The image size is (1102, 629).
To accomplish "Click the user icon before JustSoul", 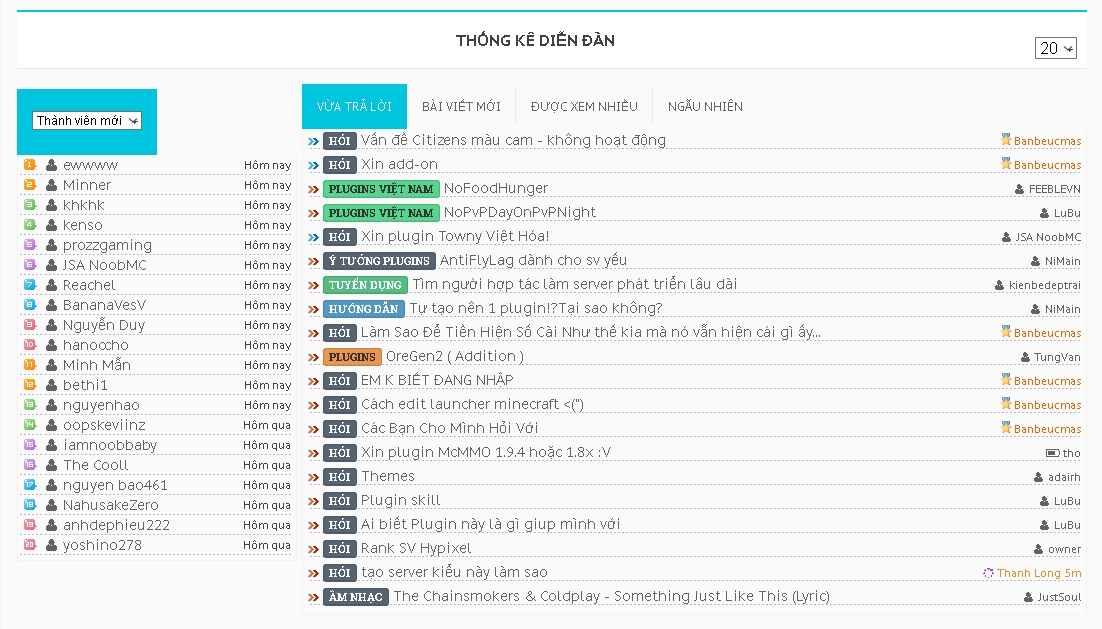I will [x=1028, y=597].
